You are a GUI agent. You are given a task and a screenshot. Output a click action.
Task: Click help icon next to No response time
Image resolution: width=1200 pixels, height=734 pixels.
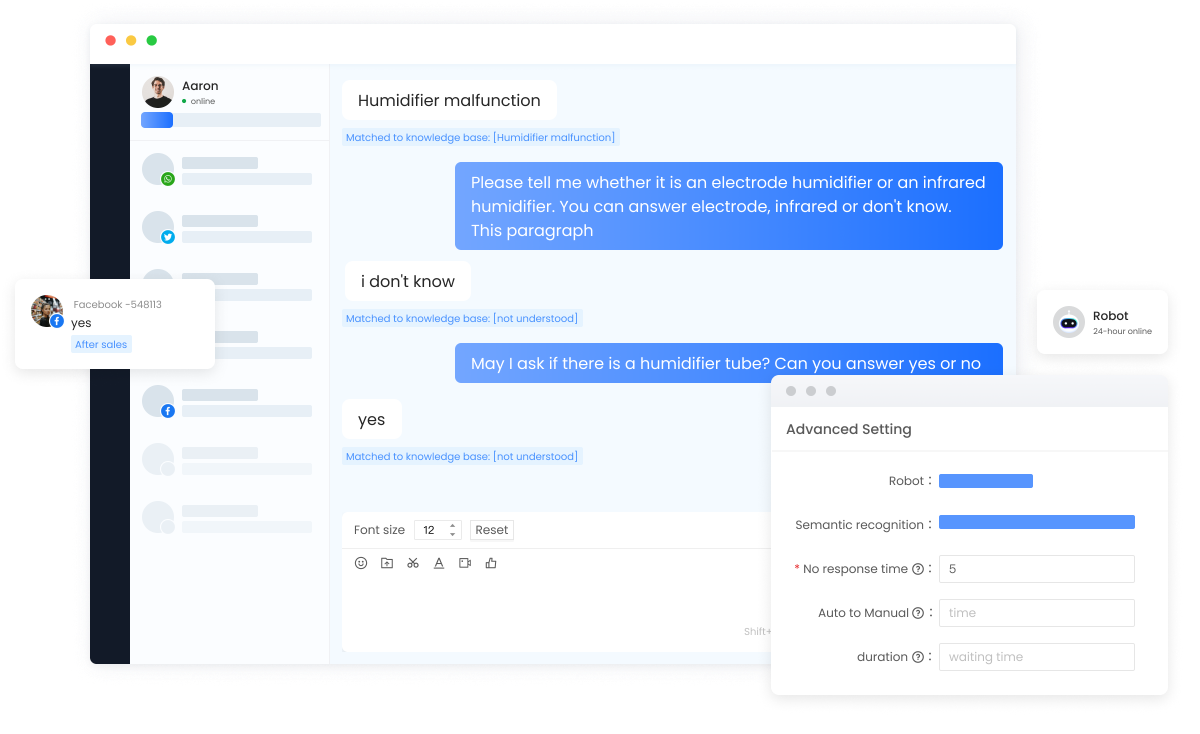[x=918, y=569]
